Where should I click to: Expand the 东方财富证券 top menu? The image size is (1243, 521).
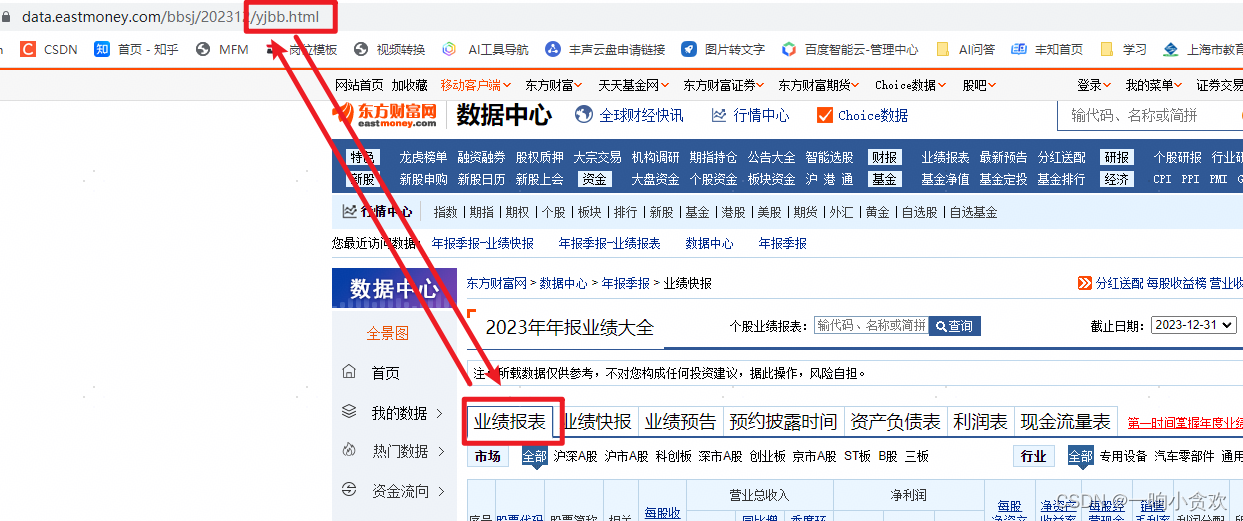(x=724, y=85)
